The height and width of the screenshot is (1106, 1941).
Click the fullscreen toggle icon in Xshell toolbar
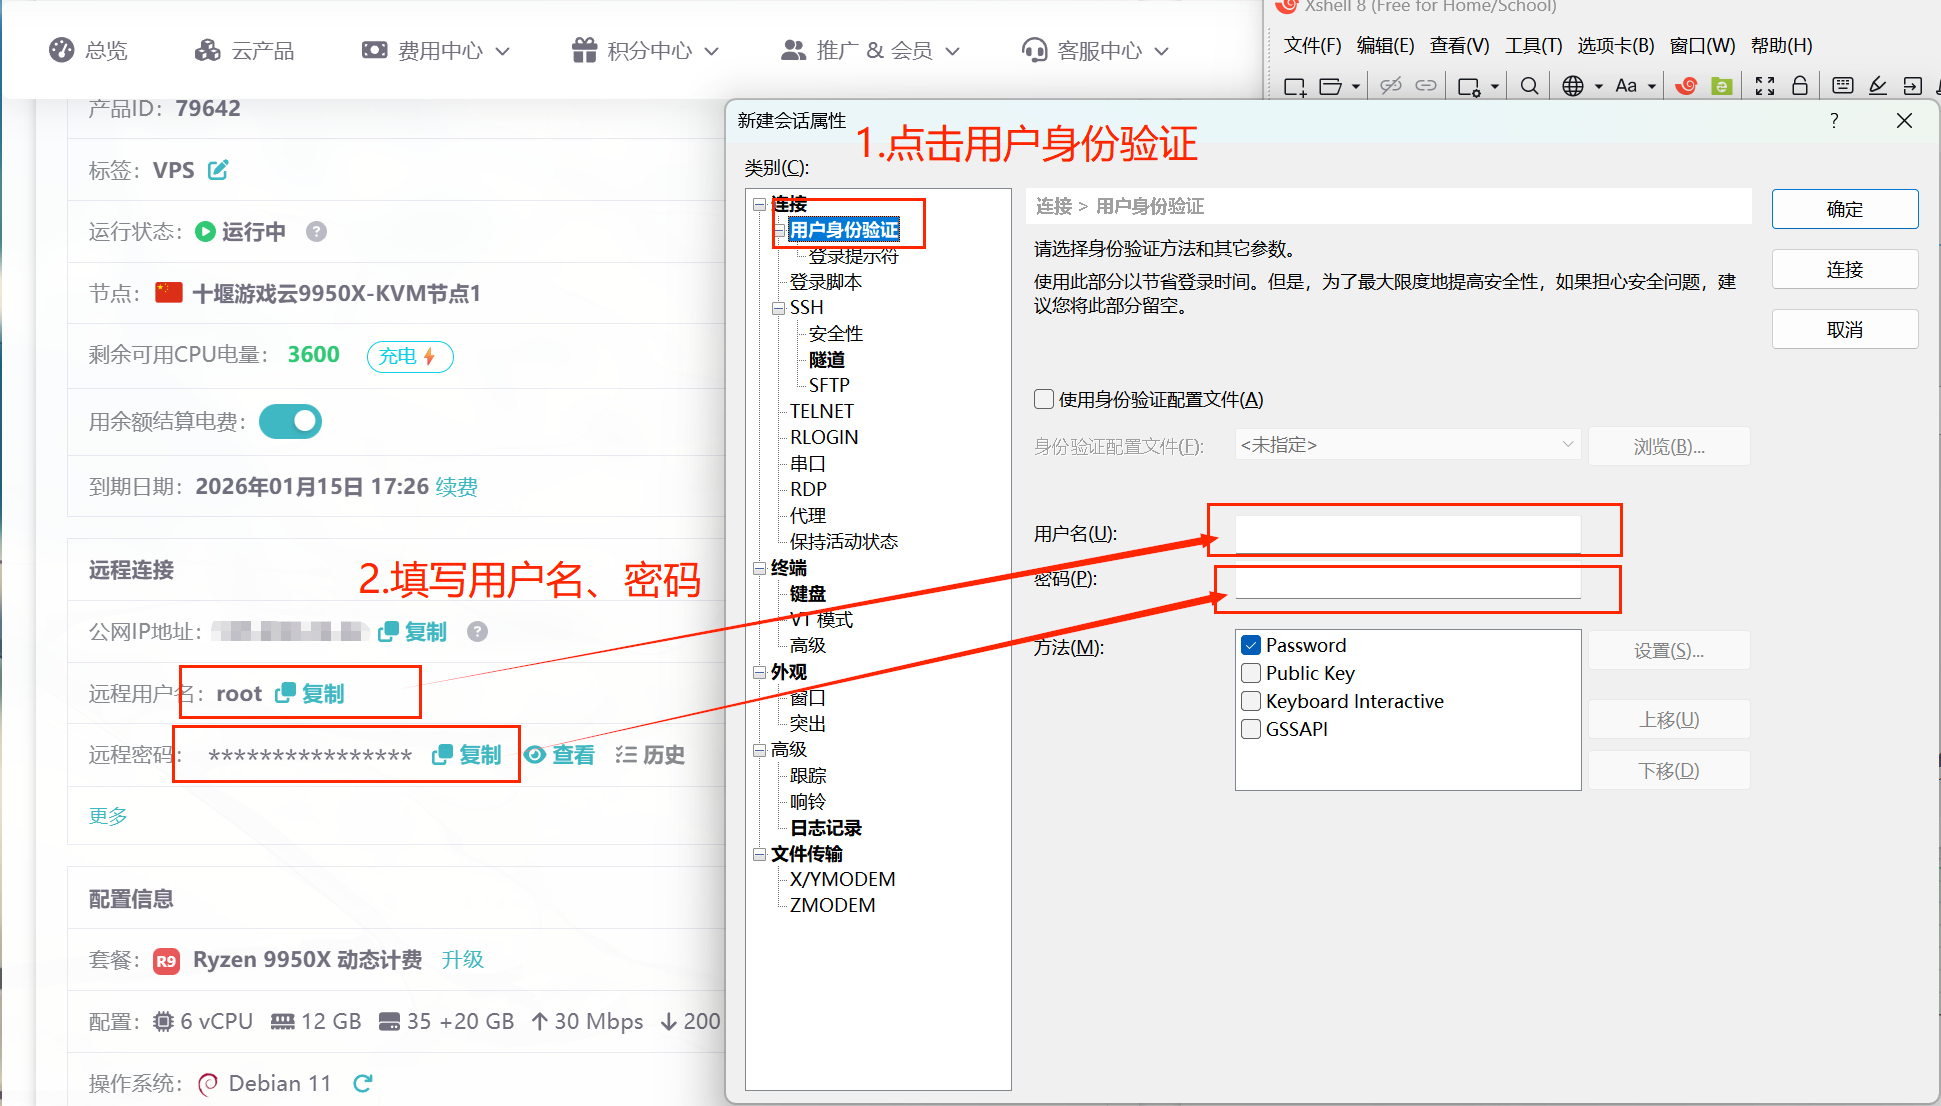(1765, 87)
